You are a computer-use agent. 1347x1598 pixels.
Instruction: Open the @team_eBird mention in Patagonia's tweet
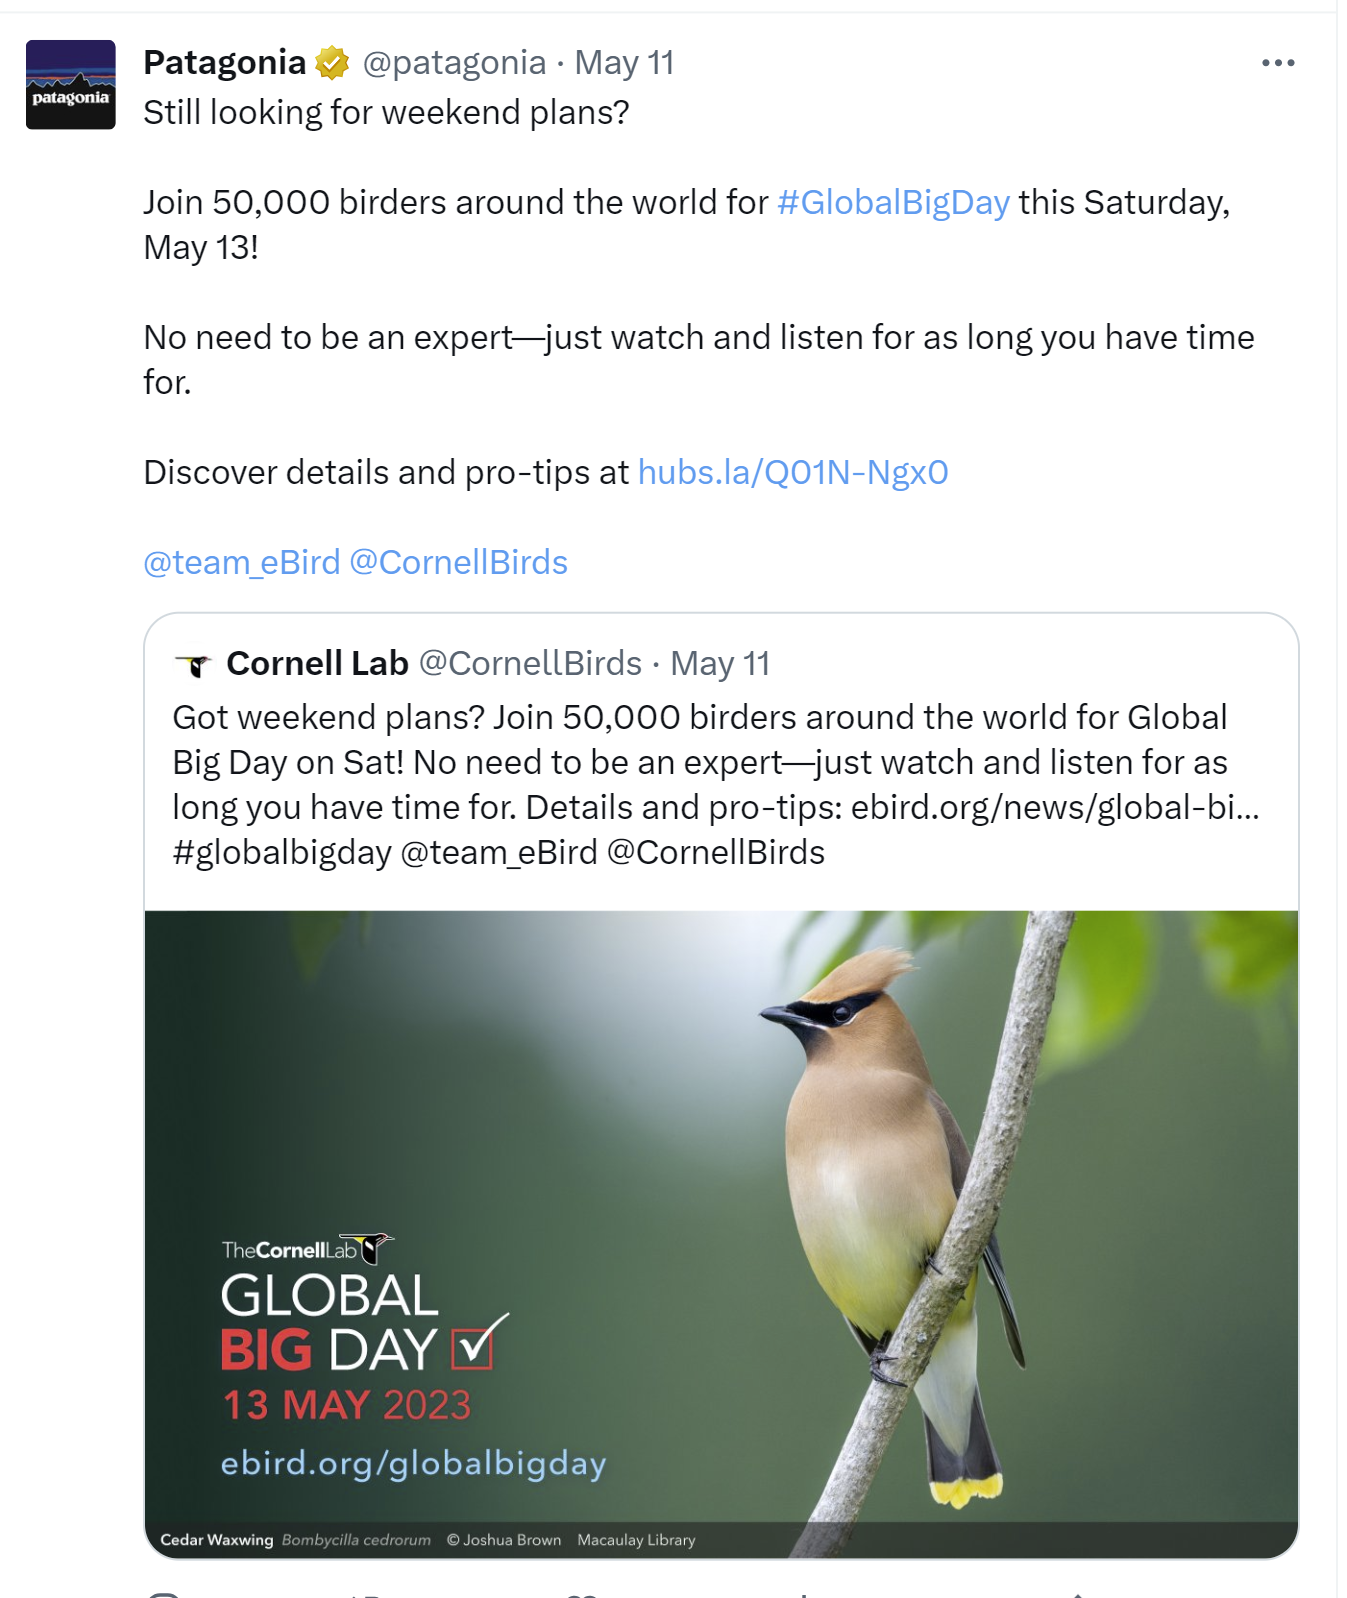(242, 562)
